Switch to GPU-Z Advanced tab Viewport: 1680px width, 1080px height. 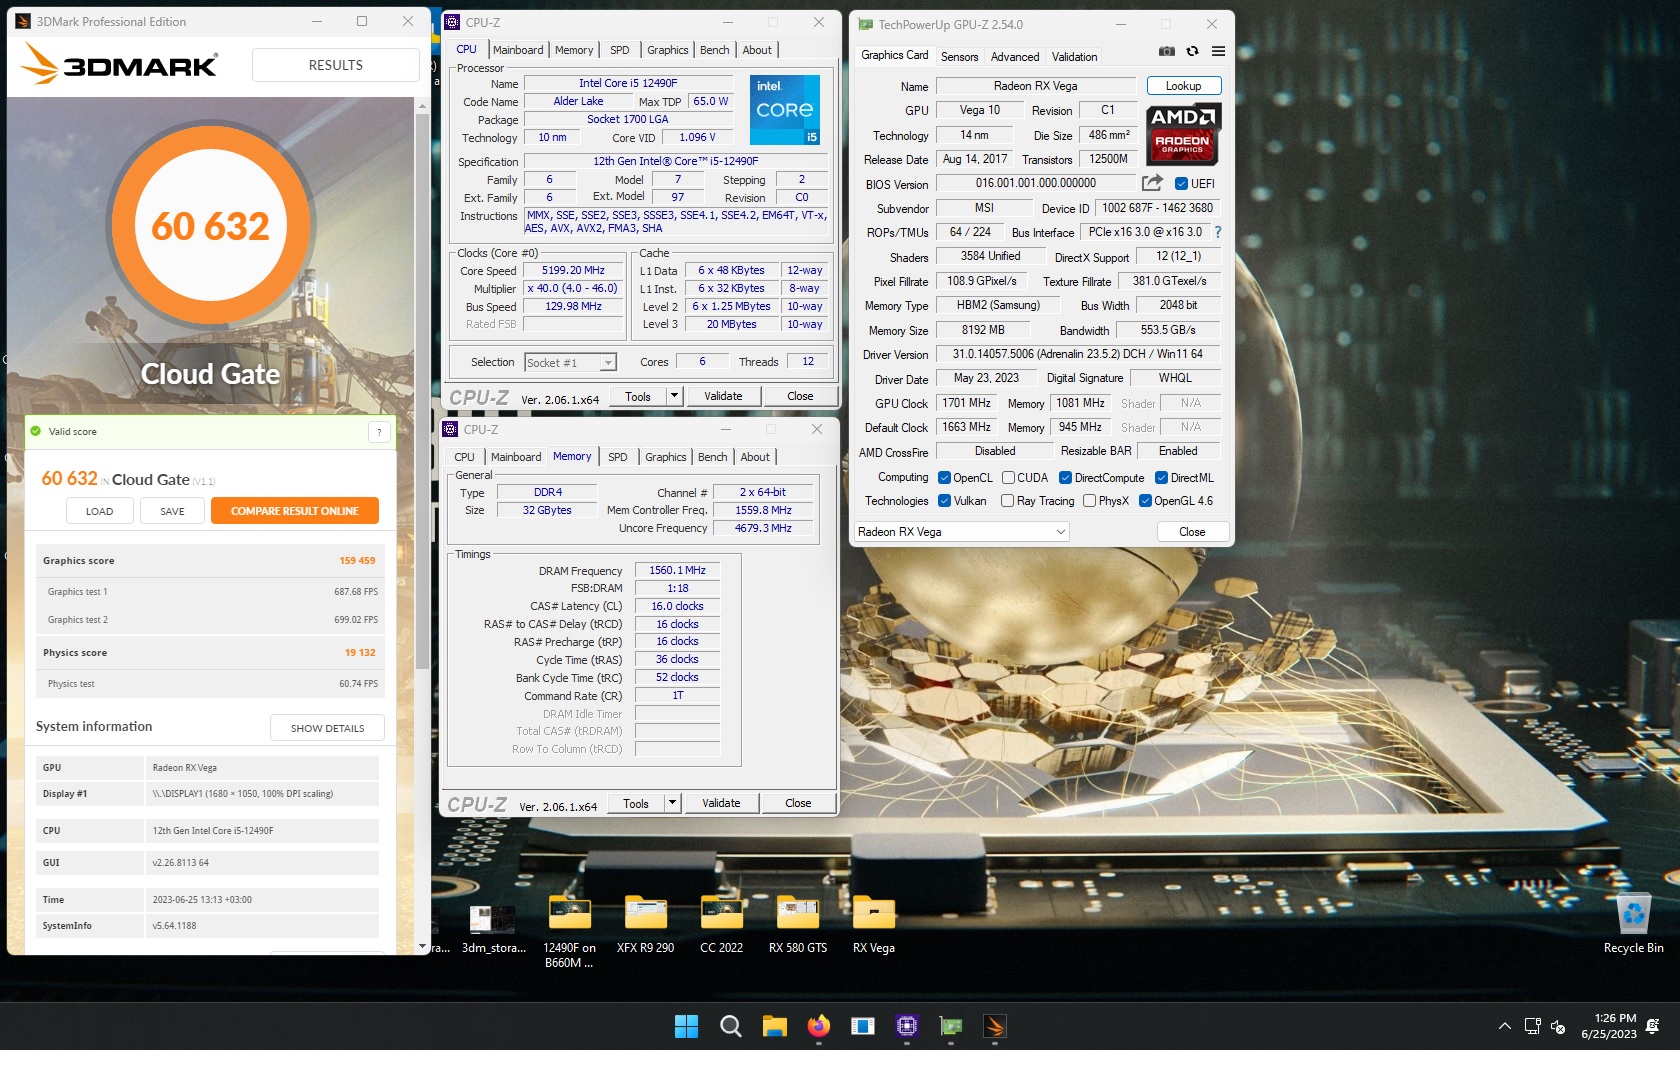[x=1015, y=57]
